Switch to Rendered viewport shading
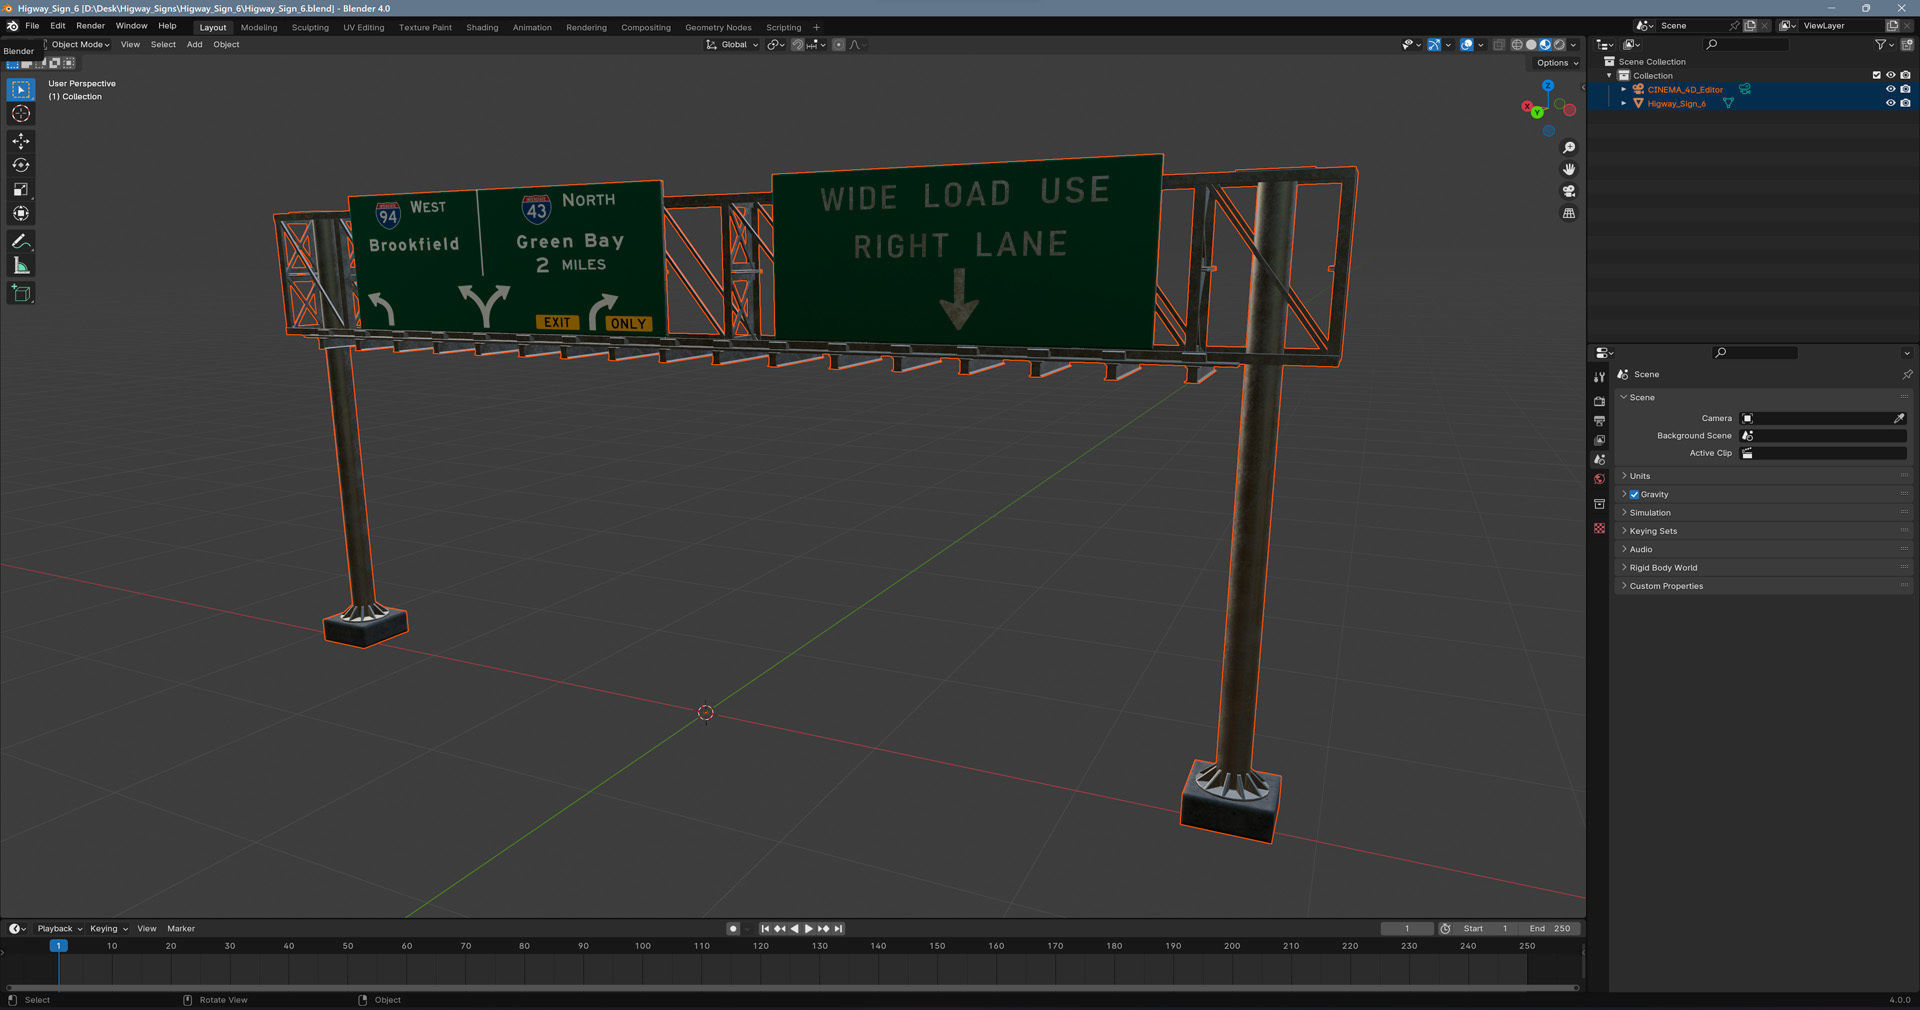 [1559, 44]
